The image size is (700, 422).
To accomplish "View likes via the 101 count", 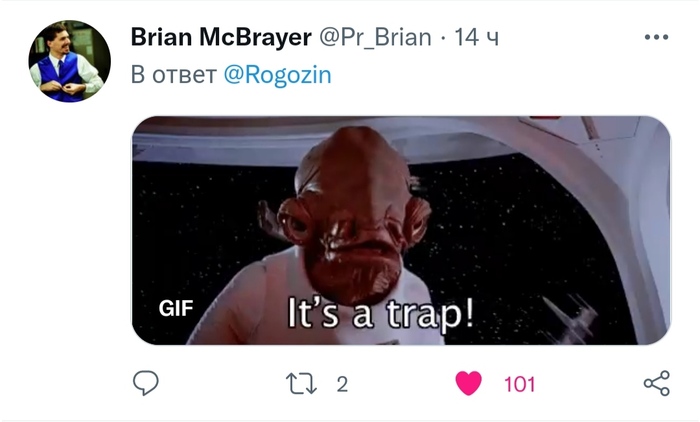I will [519, 384].
